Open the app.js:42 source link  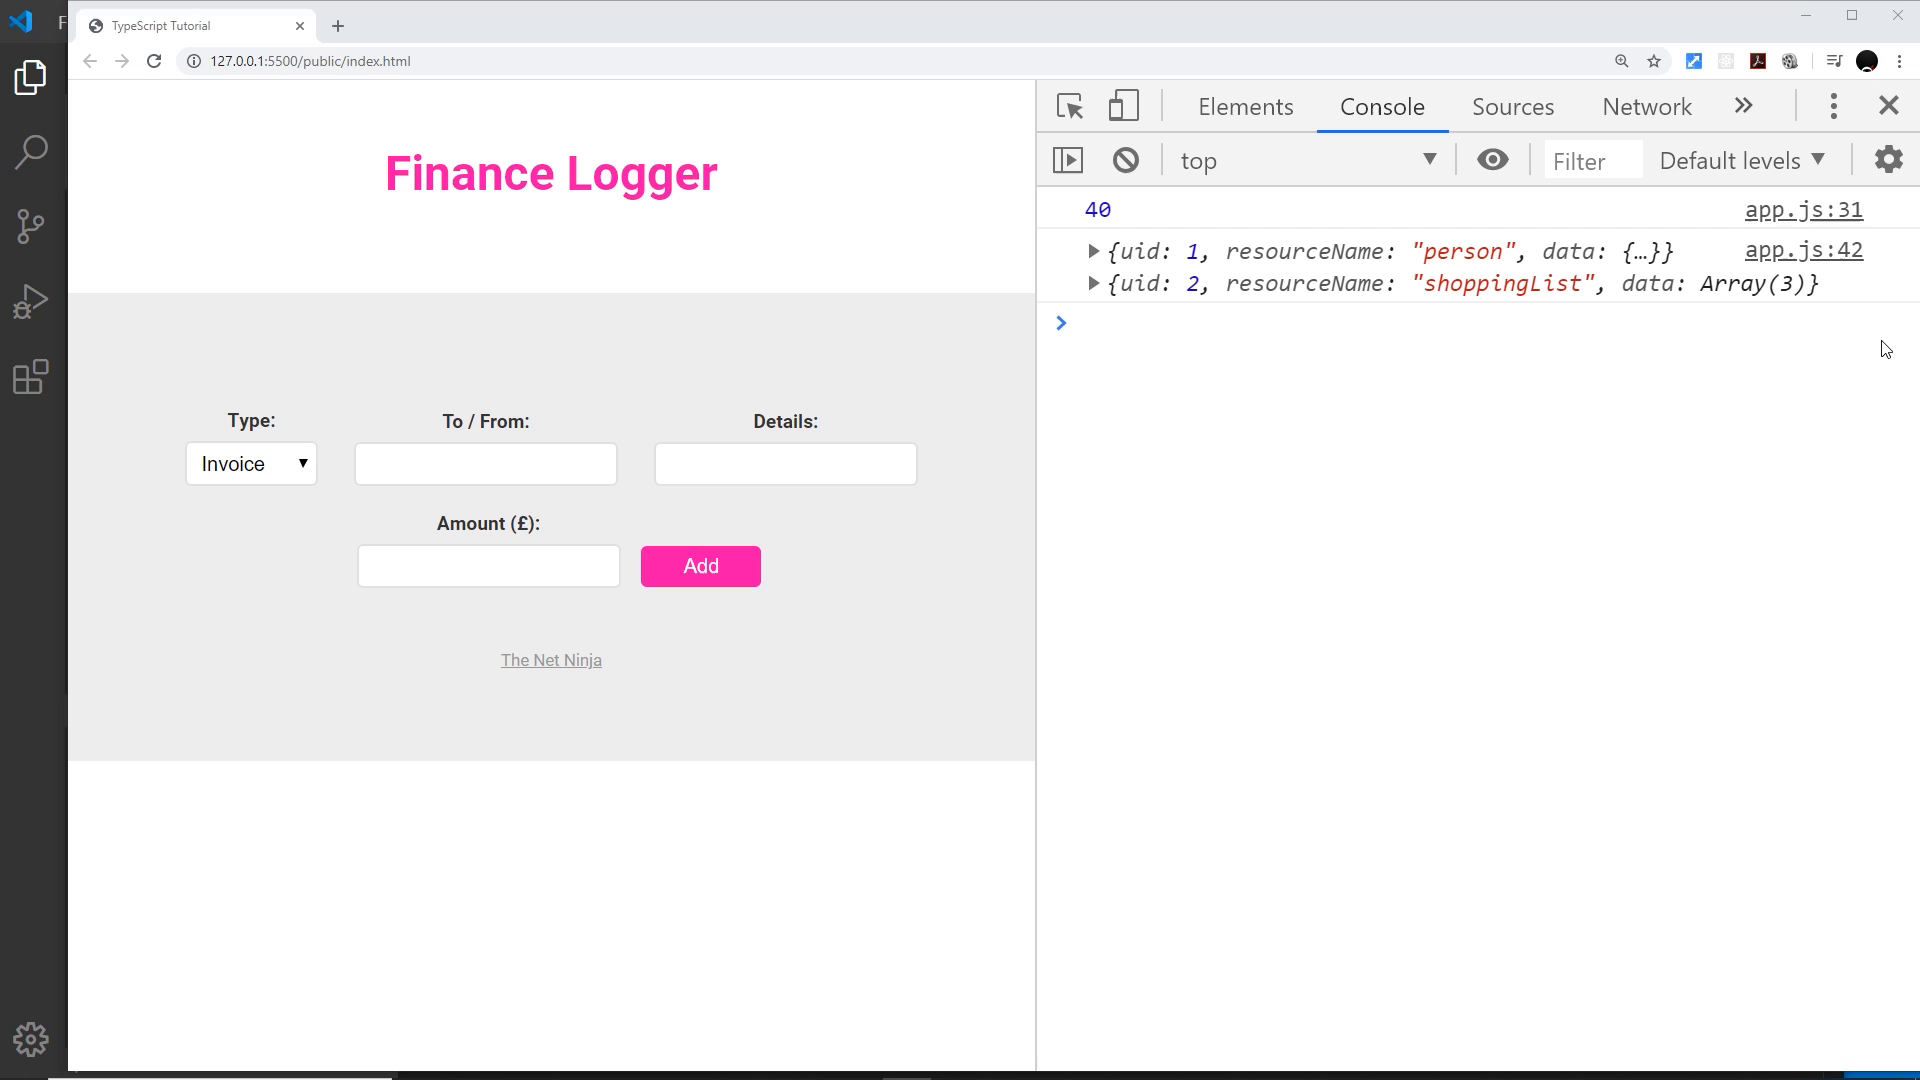(x=1804, y=250)
